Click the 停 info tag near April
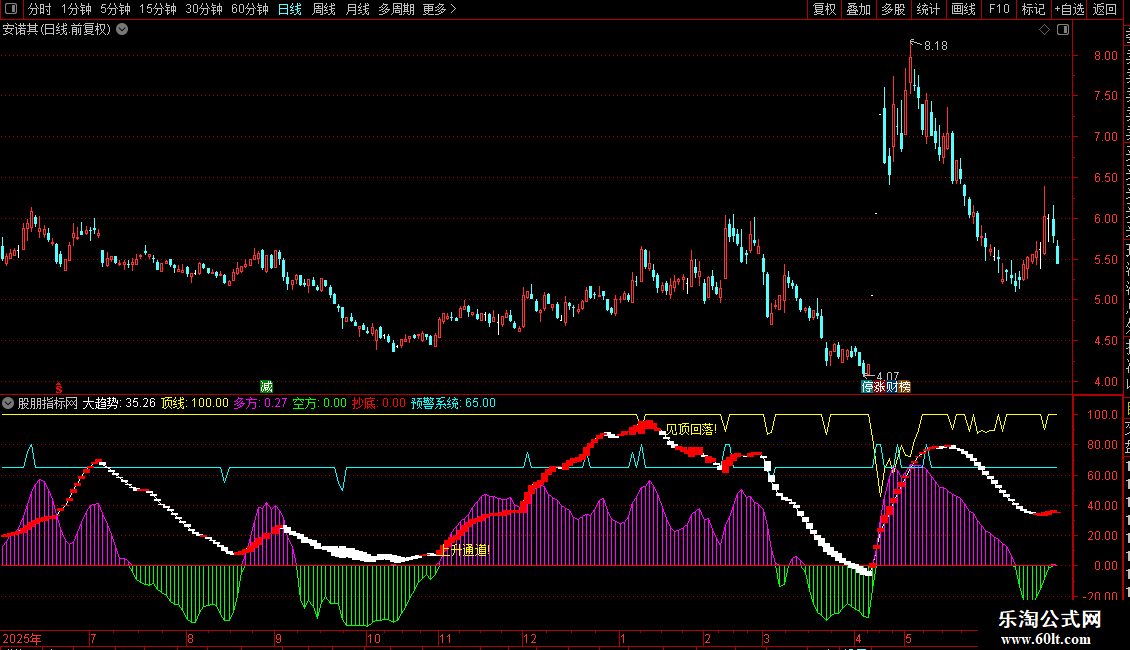The height and width of the screenshot is (650, 1130). click(867, 387)
